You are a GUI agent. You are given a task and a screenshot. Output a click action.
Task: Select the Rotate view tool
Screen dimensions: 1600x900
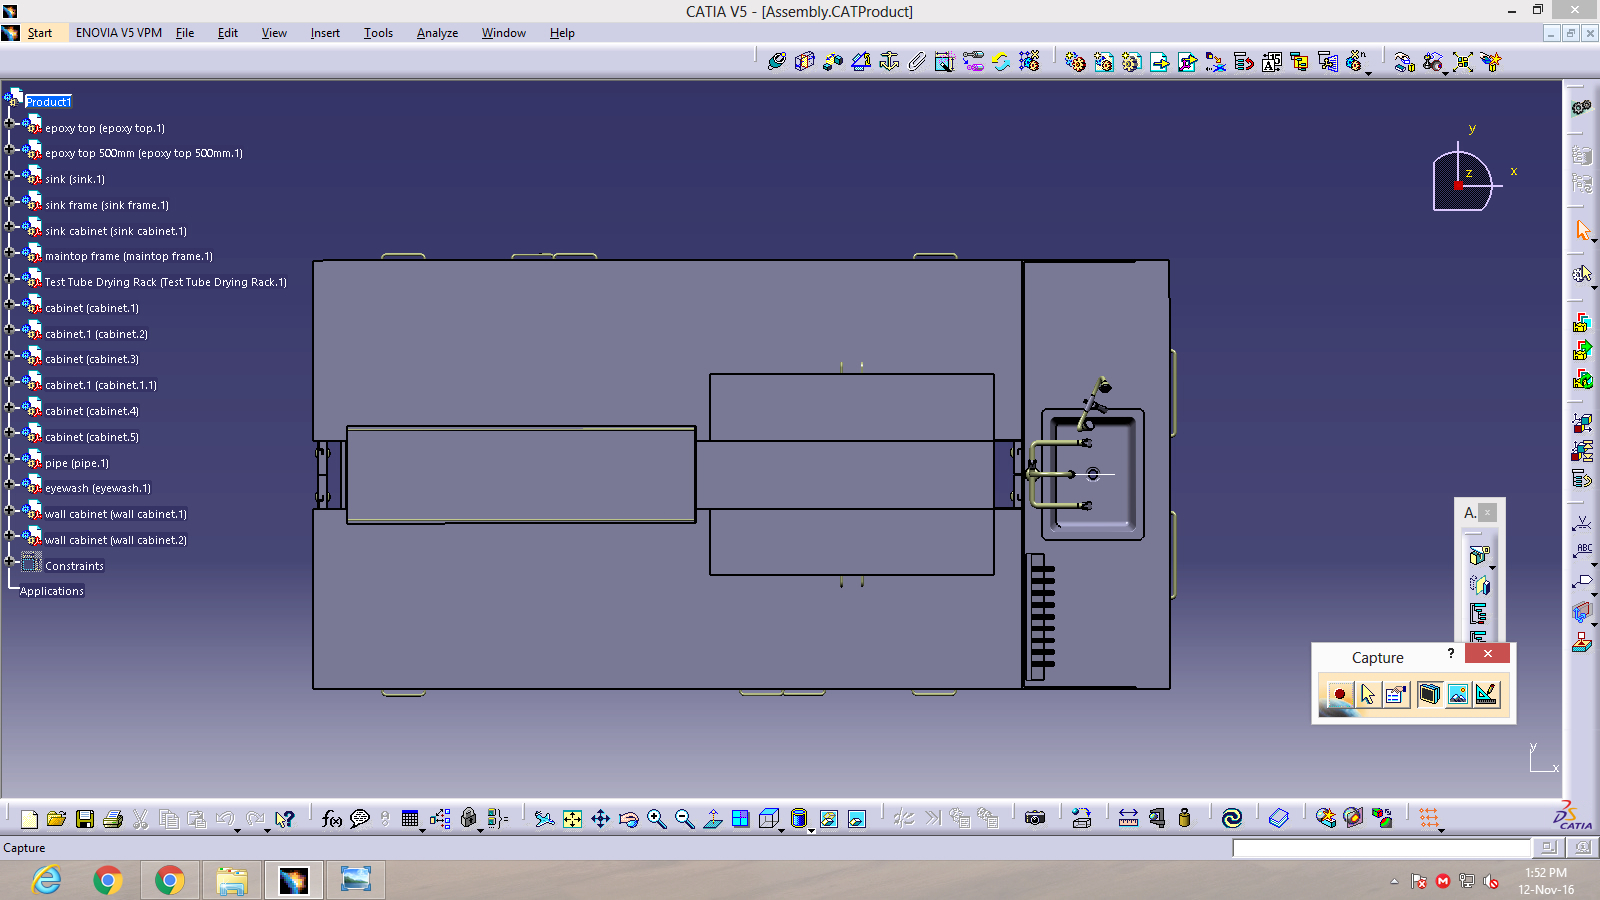(628, 819)
